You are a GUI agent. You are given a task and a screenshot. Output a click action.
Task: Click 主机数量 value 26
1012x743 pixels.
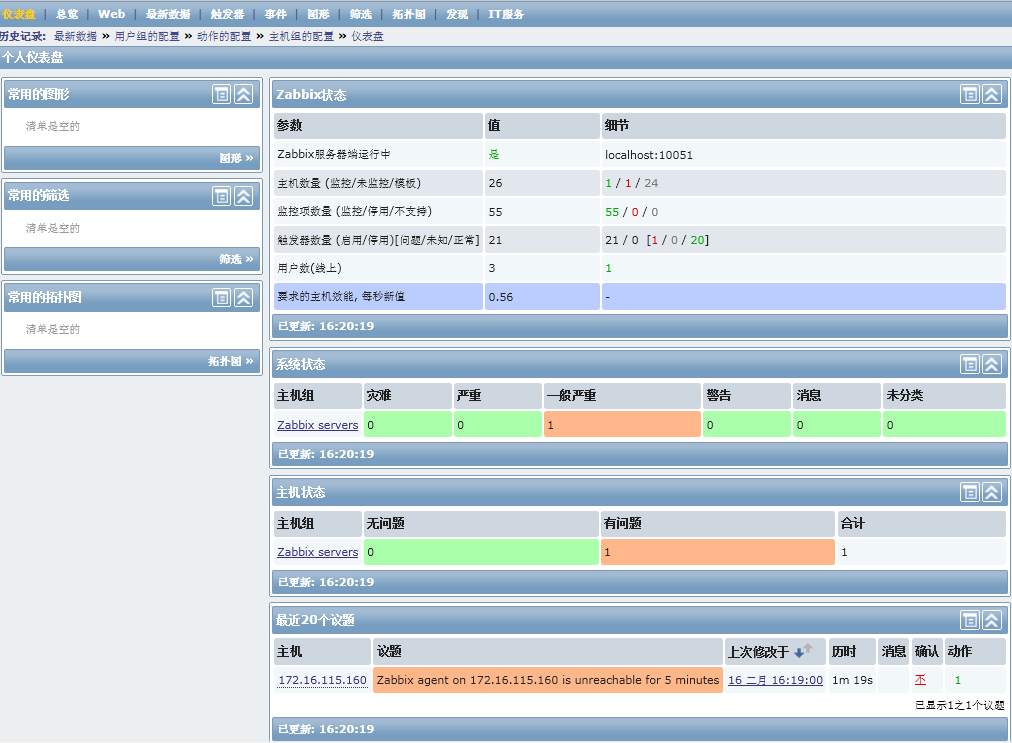pos(495,183)
